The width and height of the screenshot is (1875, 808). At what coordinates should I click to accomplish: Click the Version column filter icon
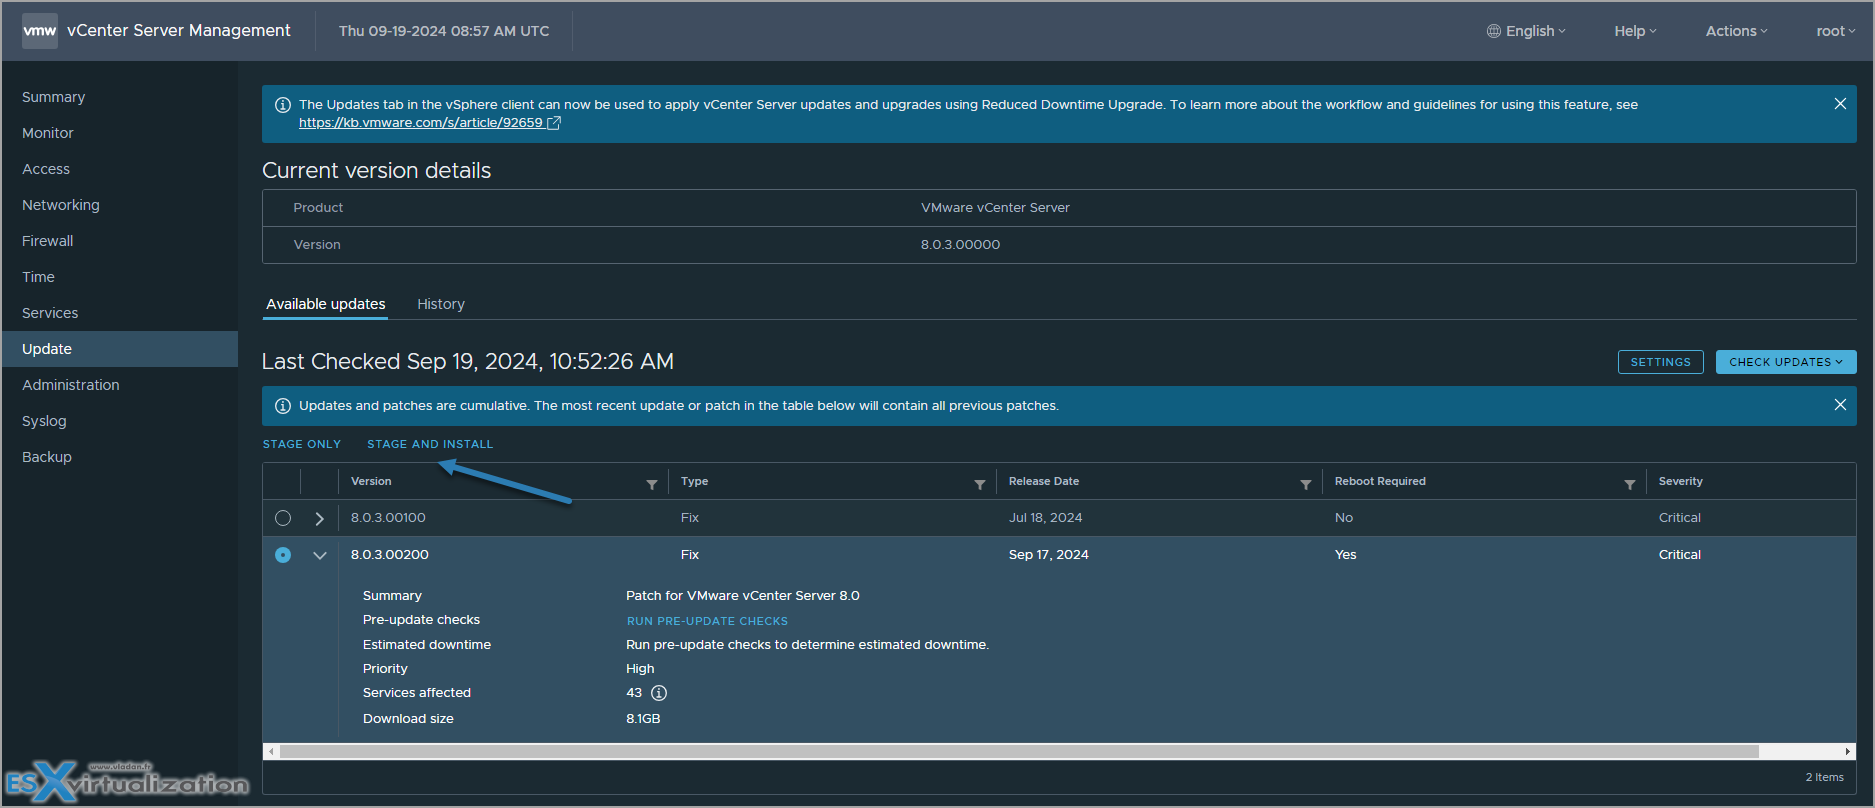[x=652, y=485]
